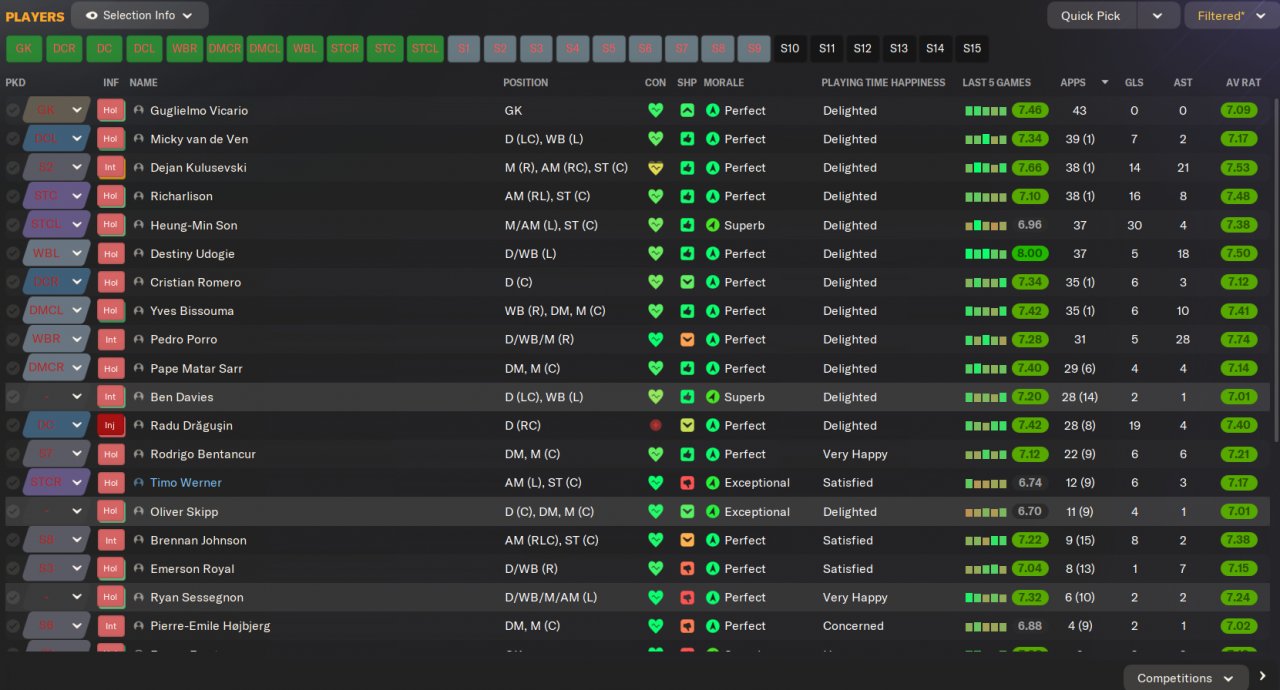Click the Hol badge beside Timo Werner
Viewport: 1280px width, 690px height.
coord(110,483)
